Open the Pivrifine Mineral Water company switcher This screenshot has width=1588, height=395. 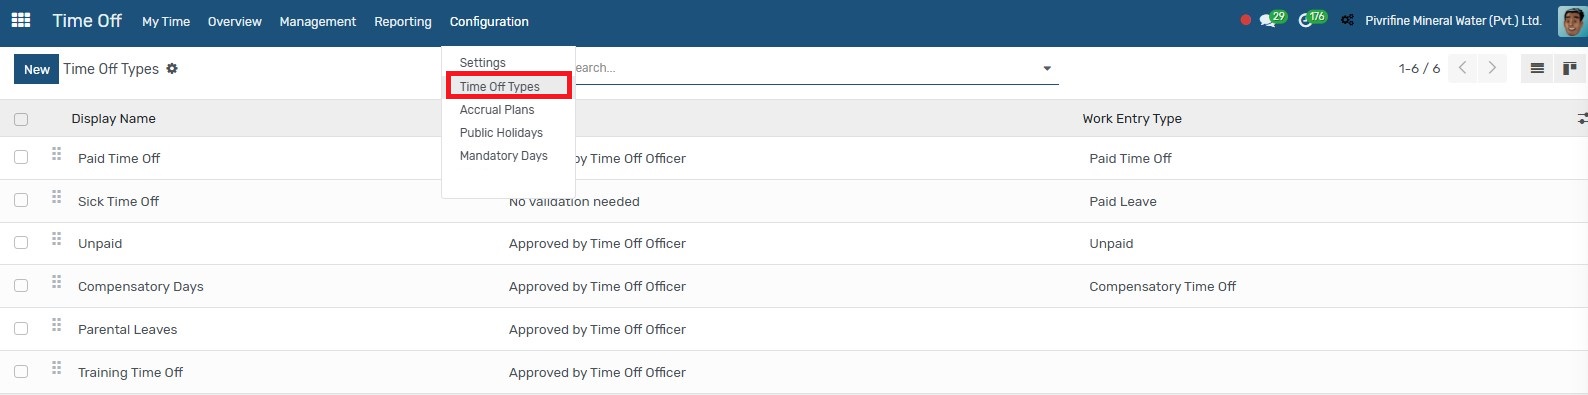pos(1453,20)
